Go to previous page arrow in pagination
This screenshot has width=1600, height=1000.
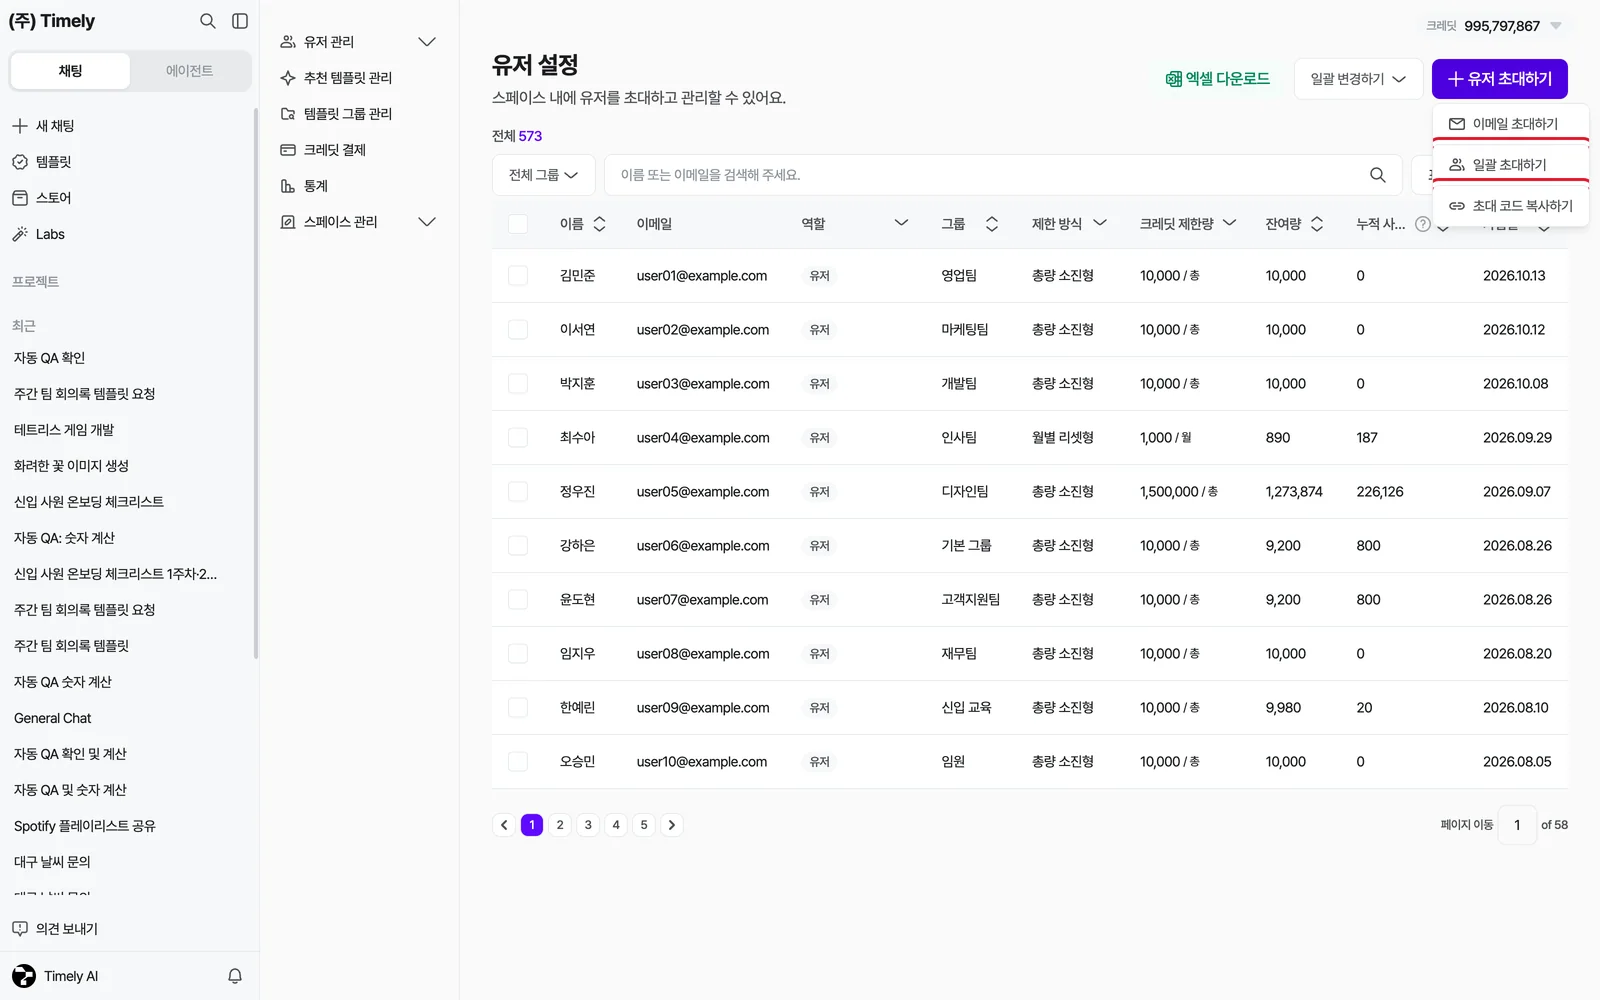pyautogui.click(x=504, y=825)
